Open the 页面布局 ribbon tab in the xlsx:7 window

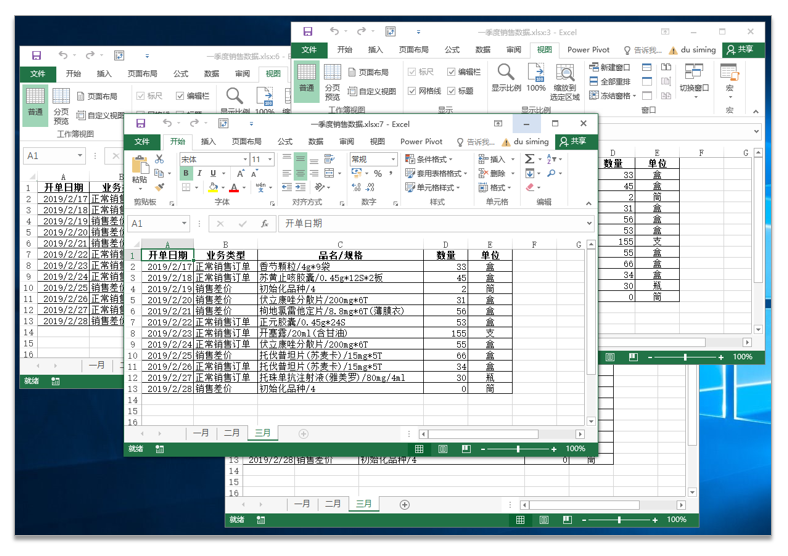click(246, 142)
